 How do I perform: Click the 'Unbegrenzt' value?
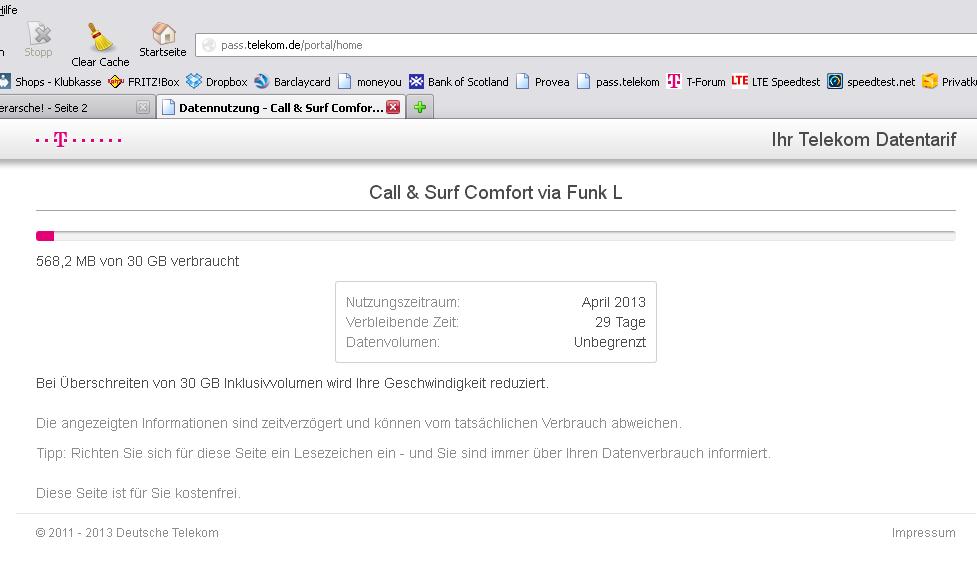(610, 342)
